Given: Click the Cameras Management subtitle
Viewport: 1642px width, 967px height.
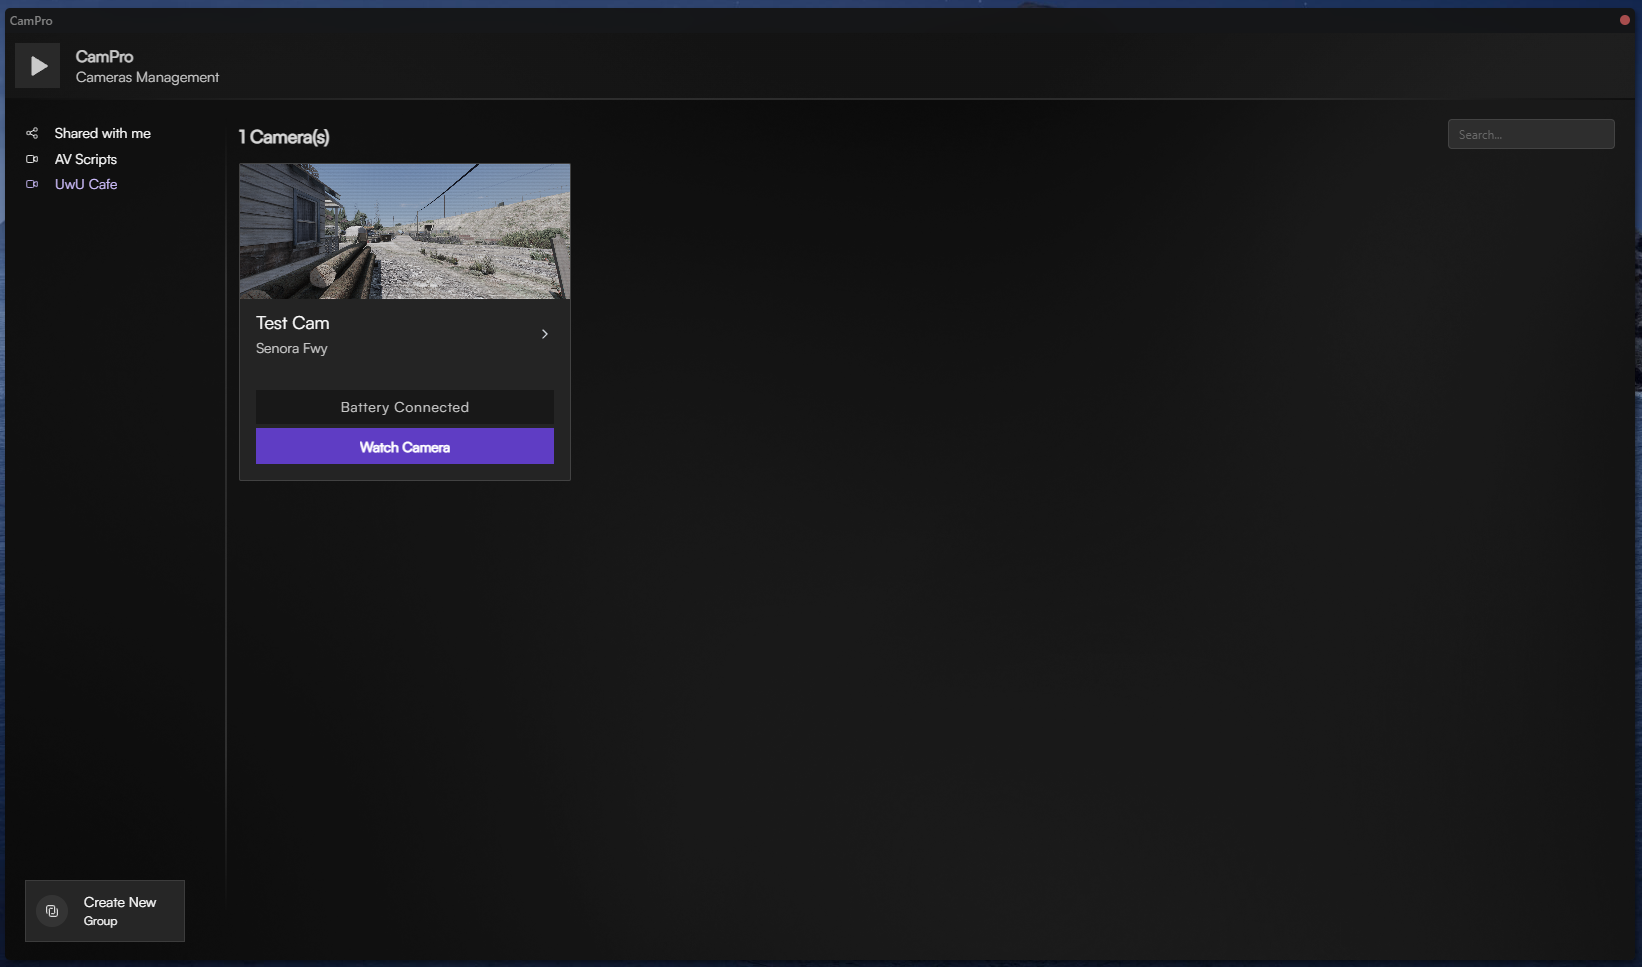Looking at the screenshot, I should (147, 77).
